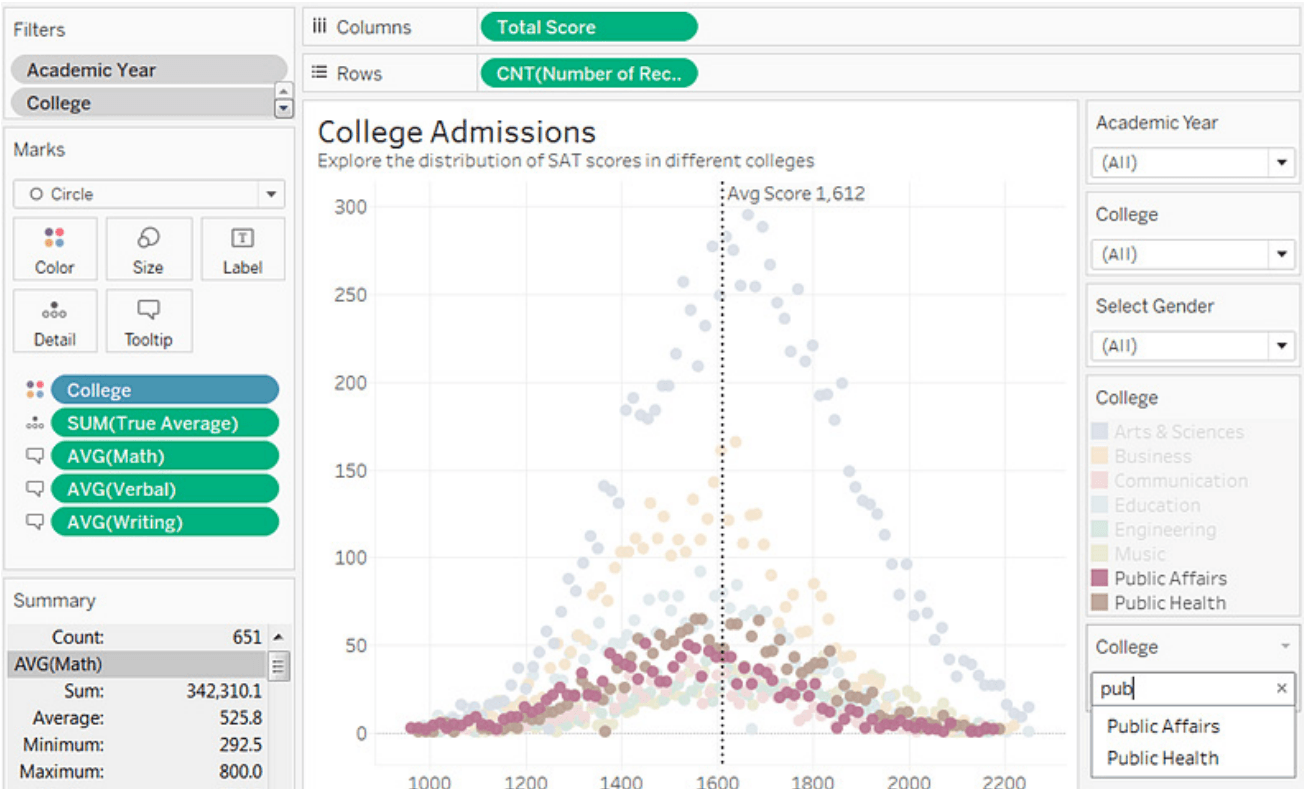Select the College color marks pill

pos(165,390)
